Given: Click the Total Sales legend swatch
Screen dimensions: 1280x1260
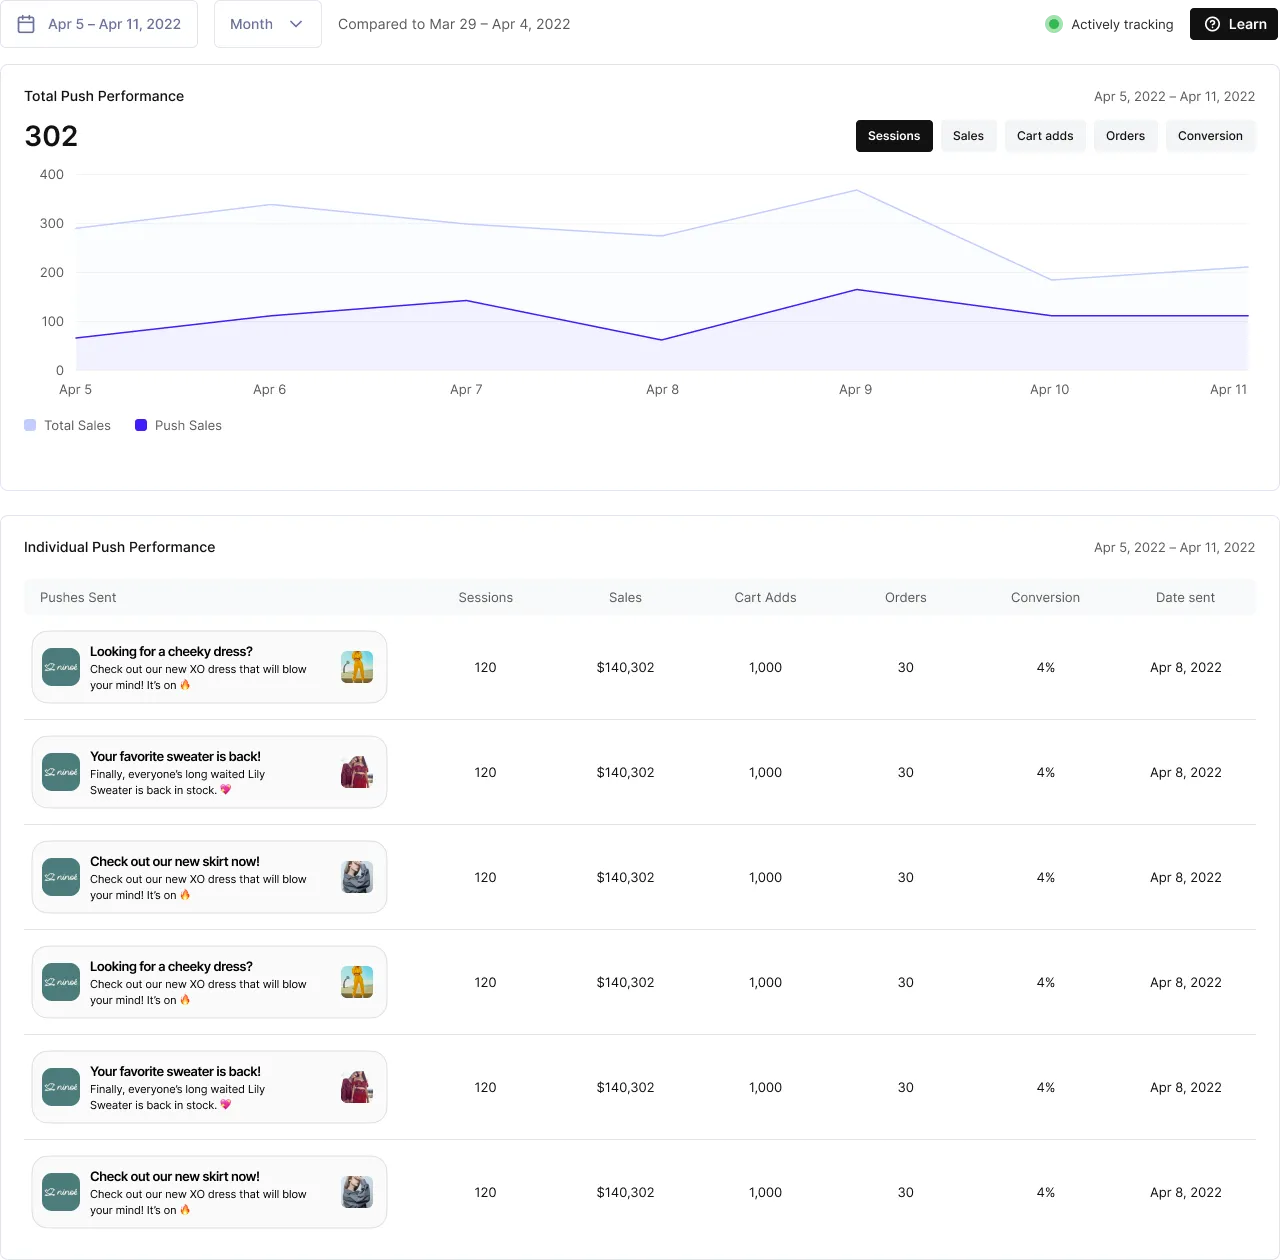Looking at the screenshot, I should pos(29,425).
